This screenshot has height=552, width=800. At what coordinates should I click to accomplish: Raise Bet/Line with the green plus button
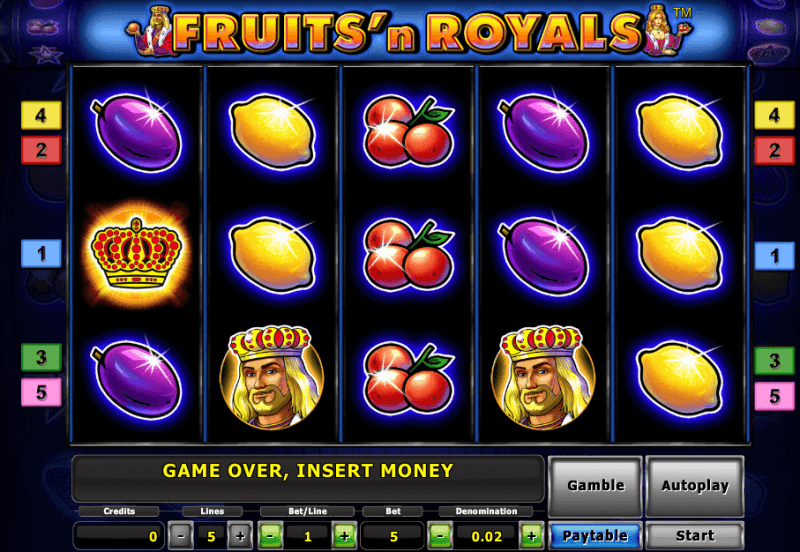pos(344,536)
